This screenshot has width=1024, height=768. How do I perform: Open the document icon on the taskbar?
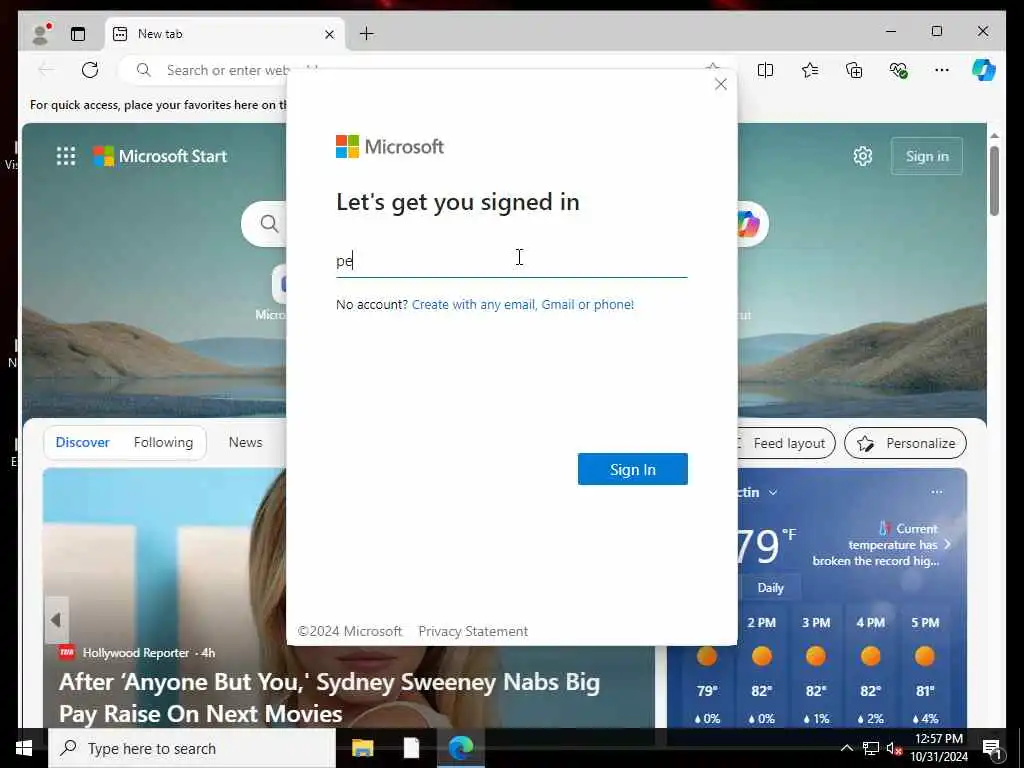(411, 748)
